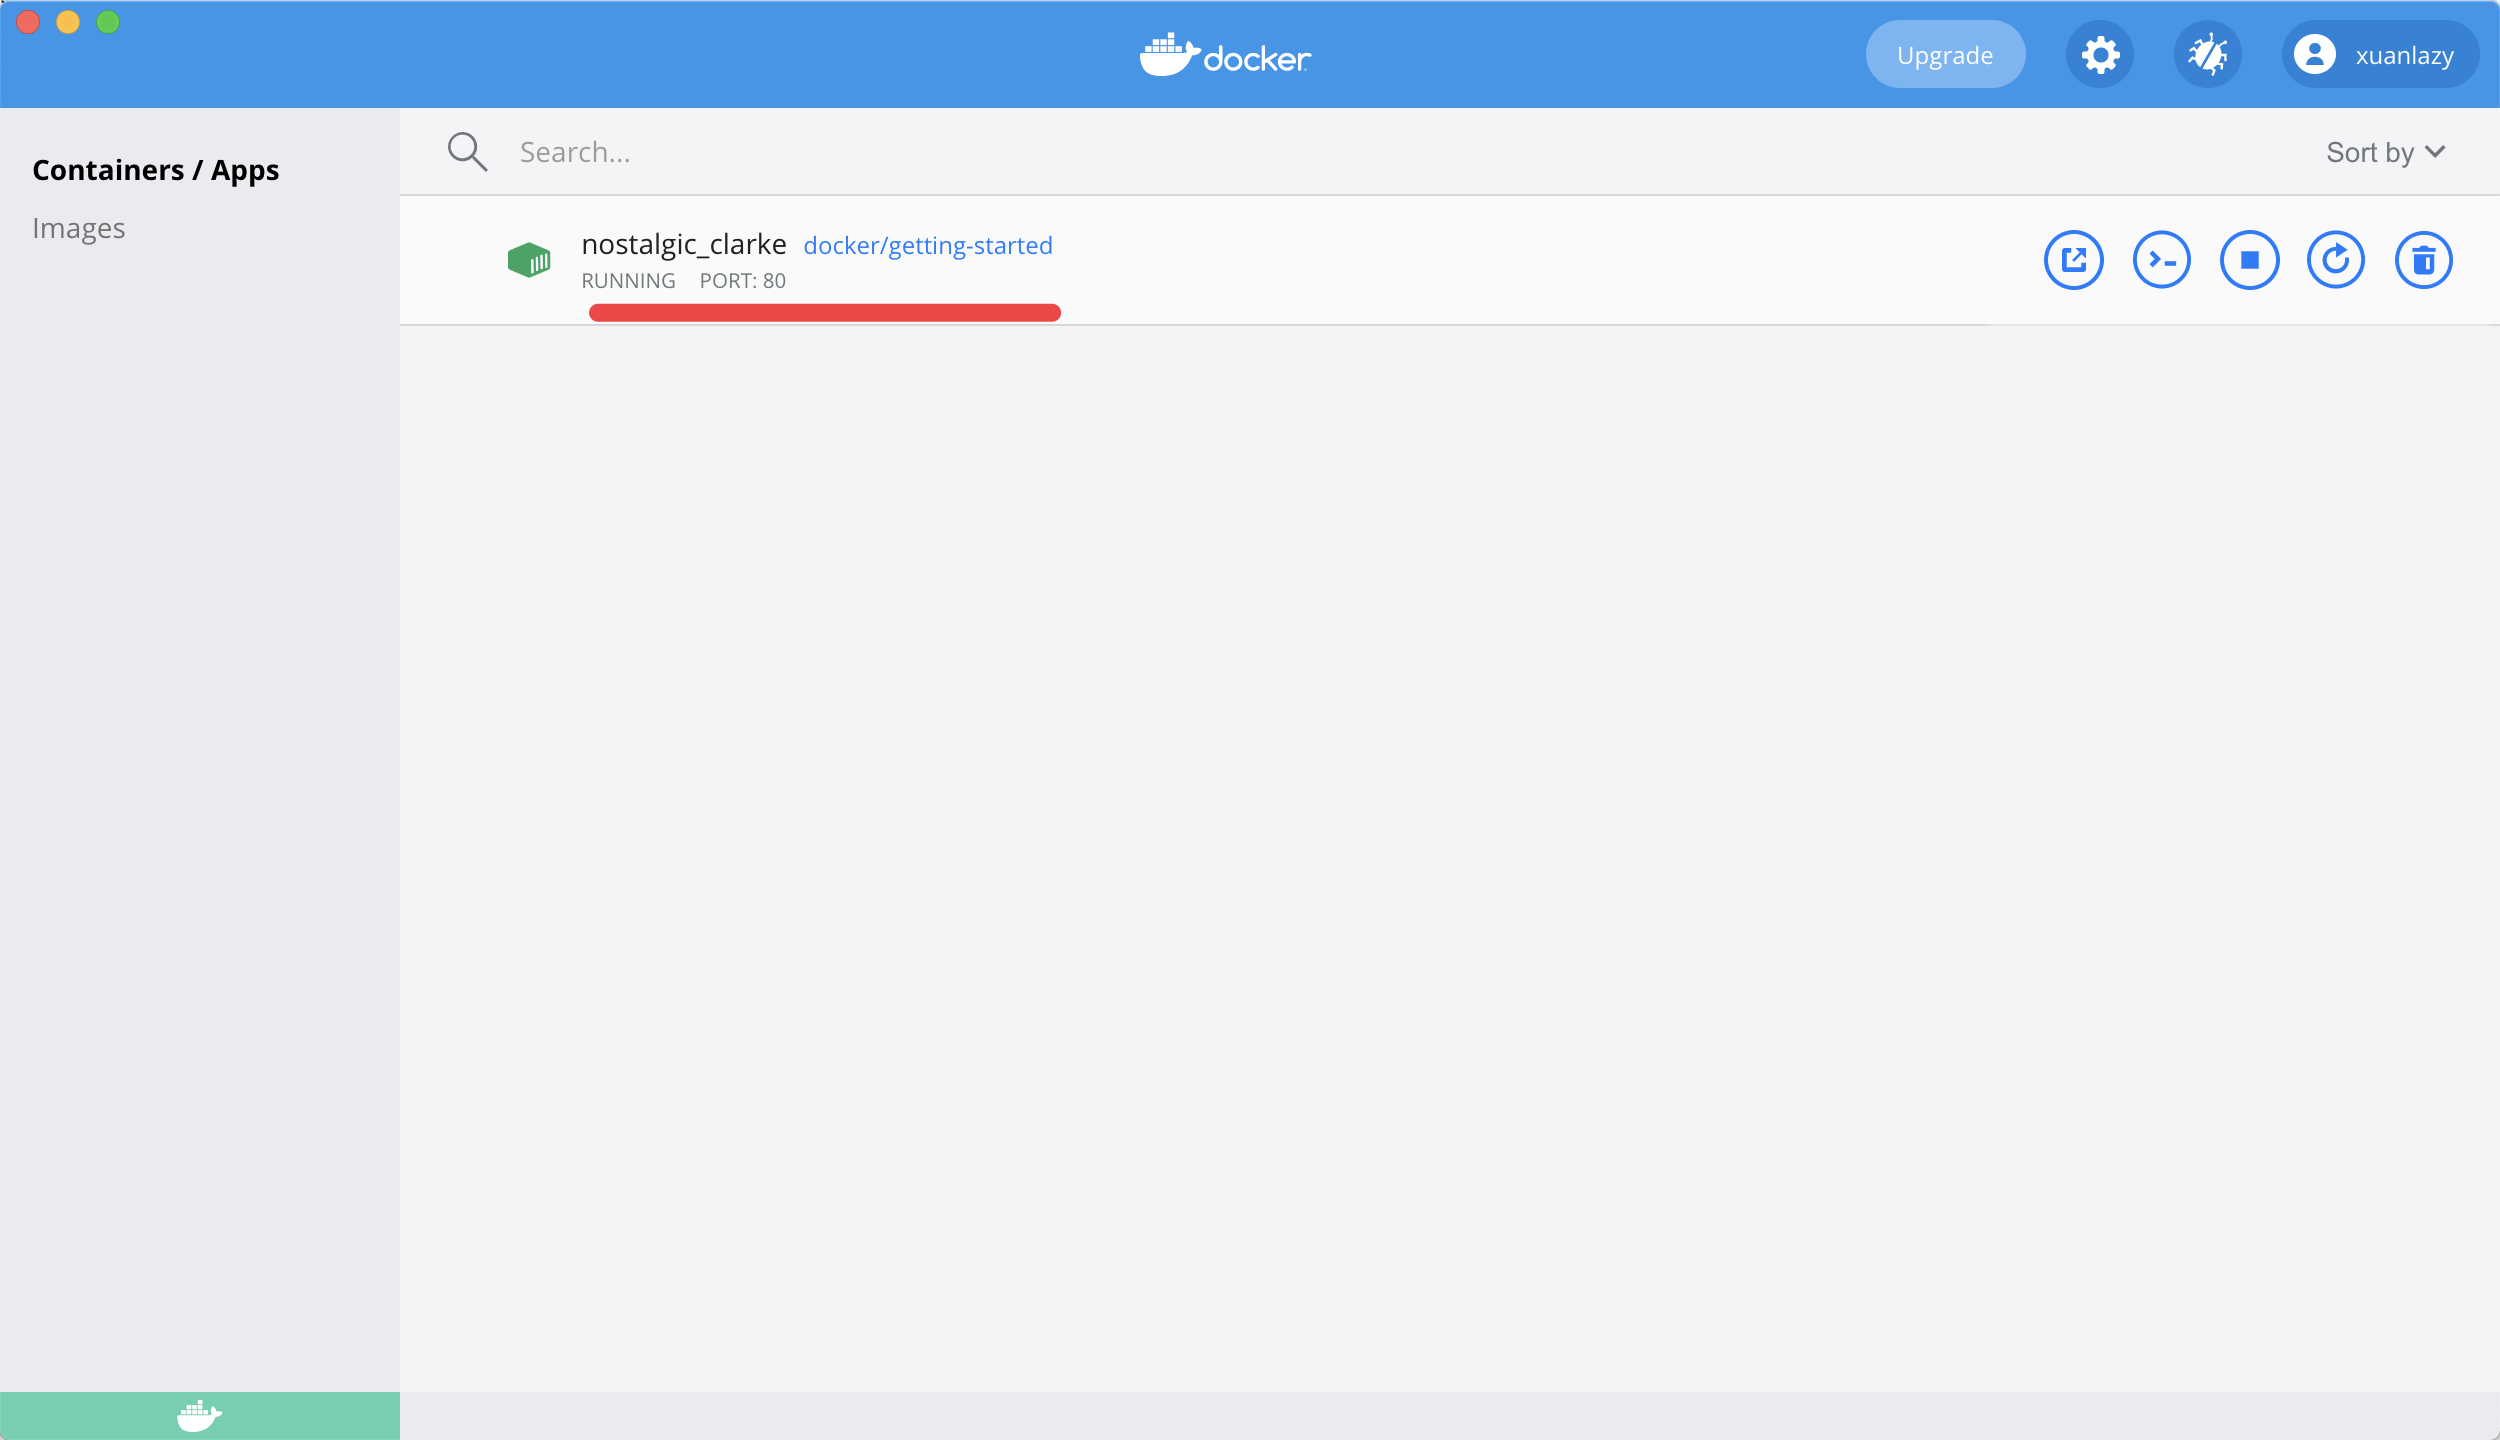
Task: Click the Upgrade button
Action: [1946, 54]
